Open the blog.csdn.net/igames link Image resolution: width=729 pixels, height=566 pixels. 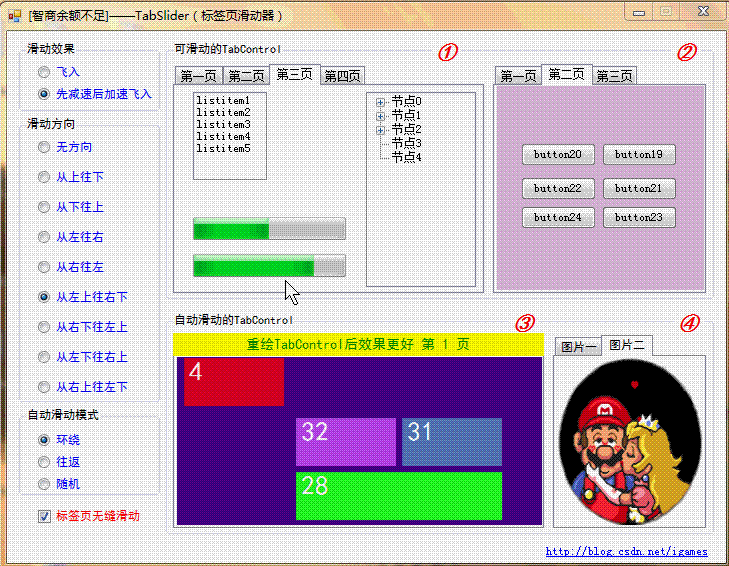626,552
